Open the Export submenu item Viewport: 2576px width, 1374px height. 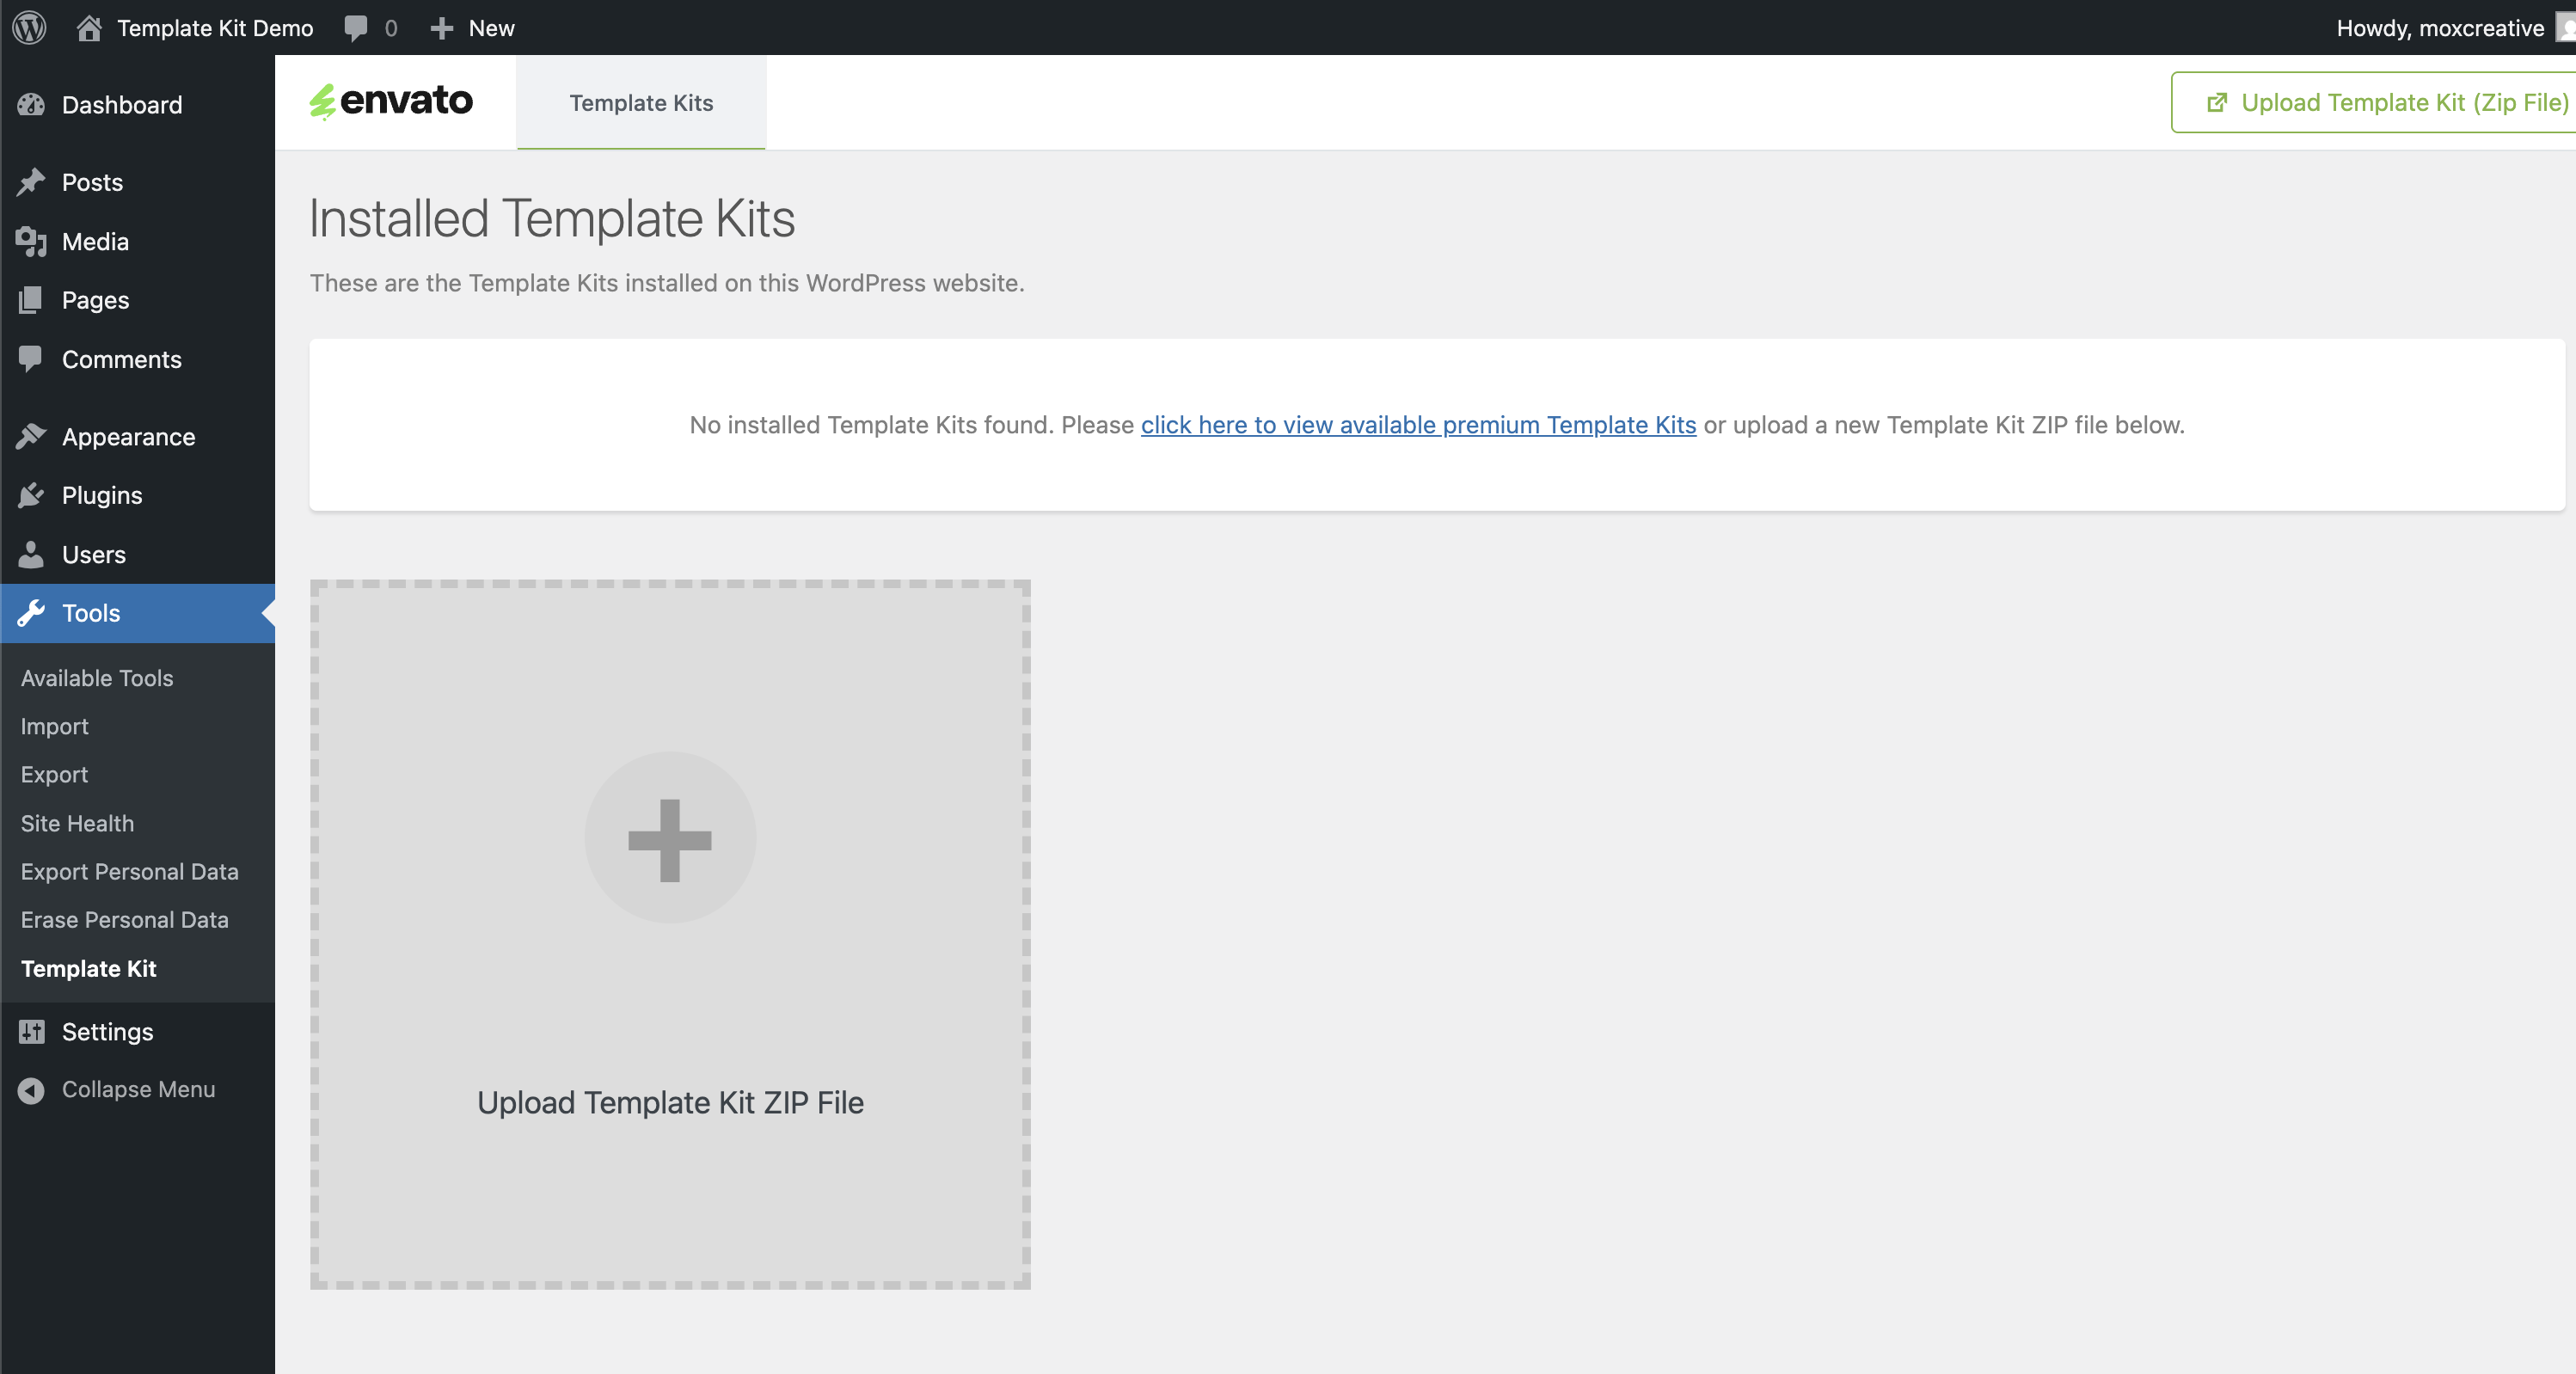[54, 775]
